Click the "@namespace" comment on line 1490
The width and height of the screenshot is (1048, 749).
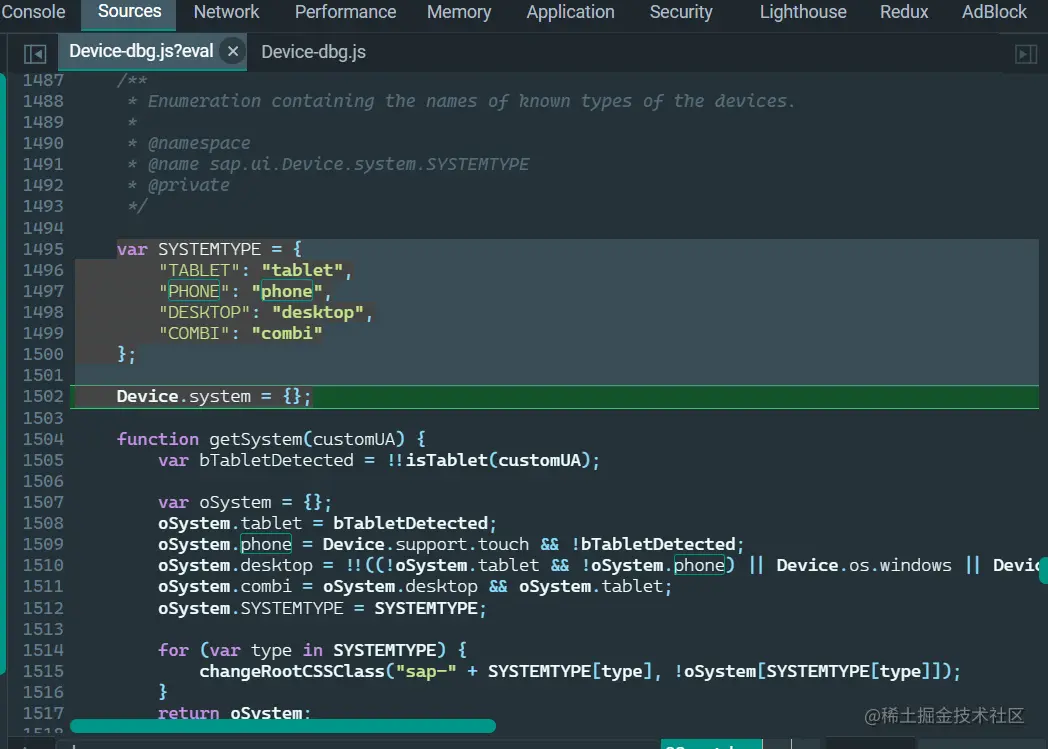pyautogui.click(x=199, y=143)
